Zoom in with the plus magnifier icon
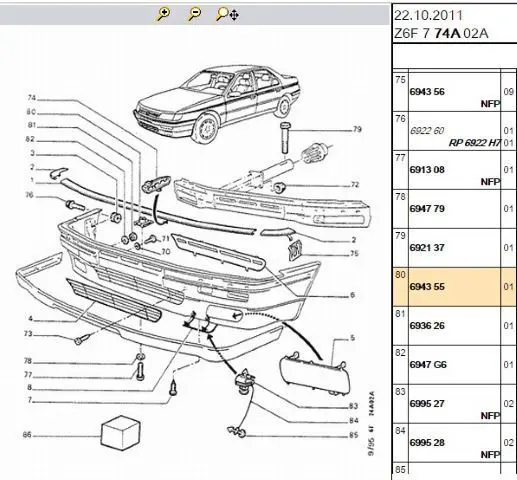 tap(163, 14)
